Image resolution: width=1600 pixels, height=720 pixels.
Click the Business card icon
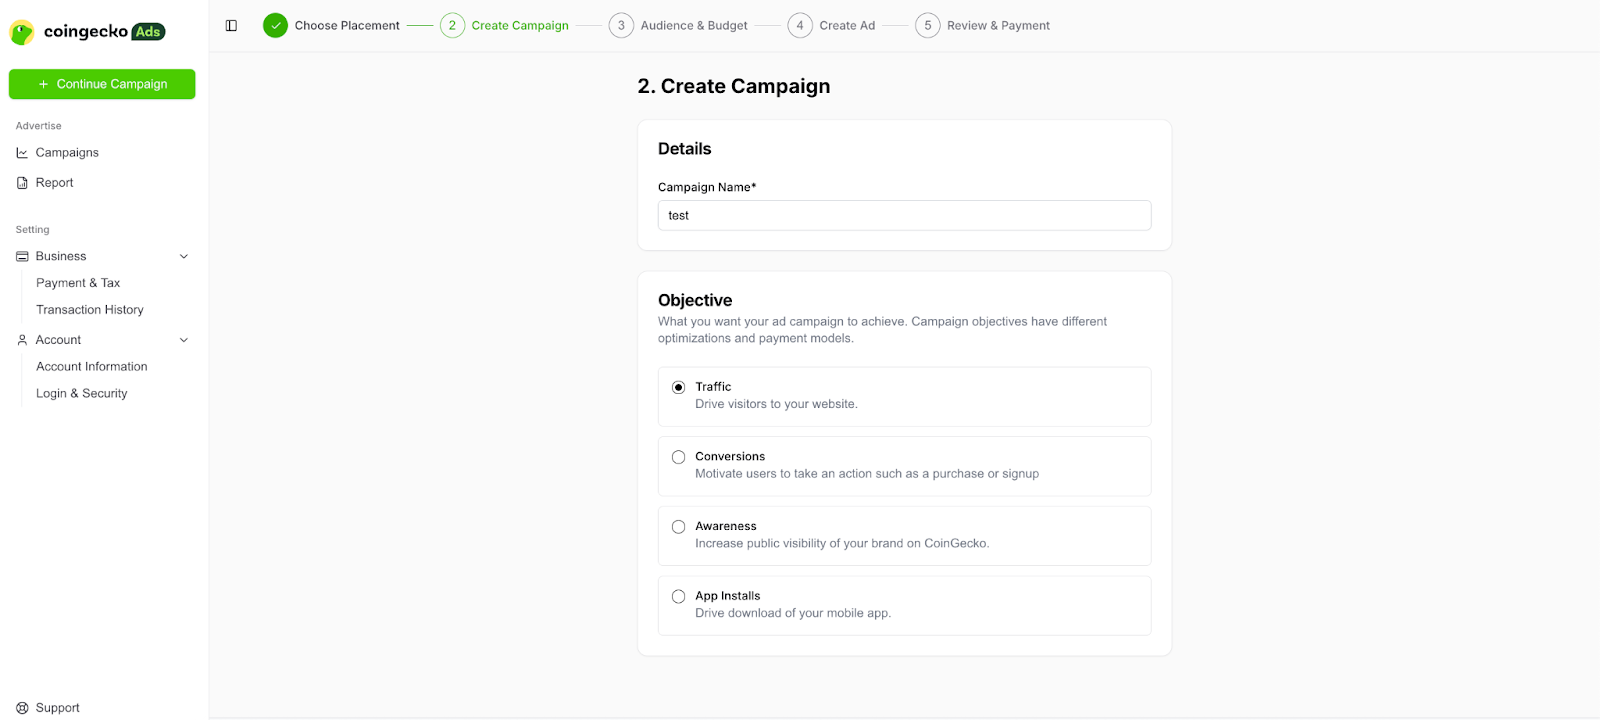point(22,257)
